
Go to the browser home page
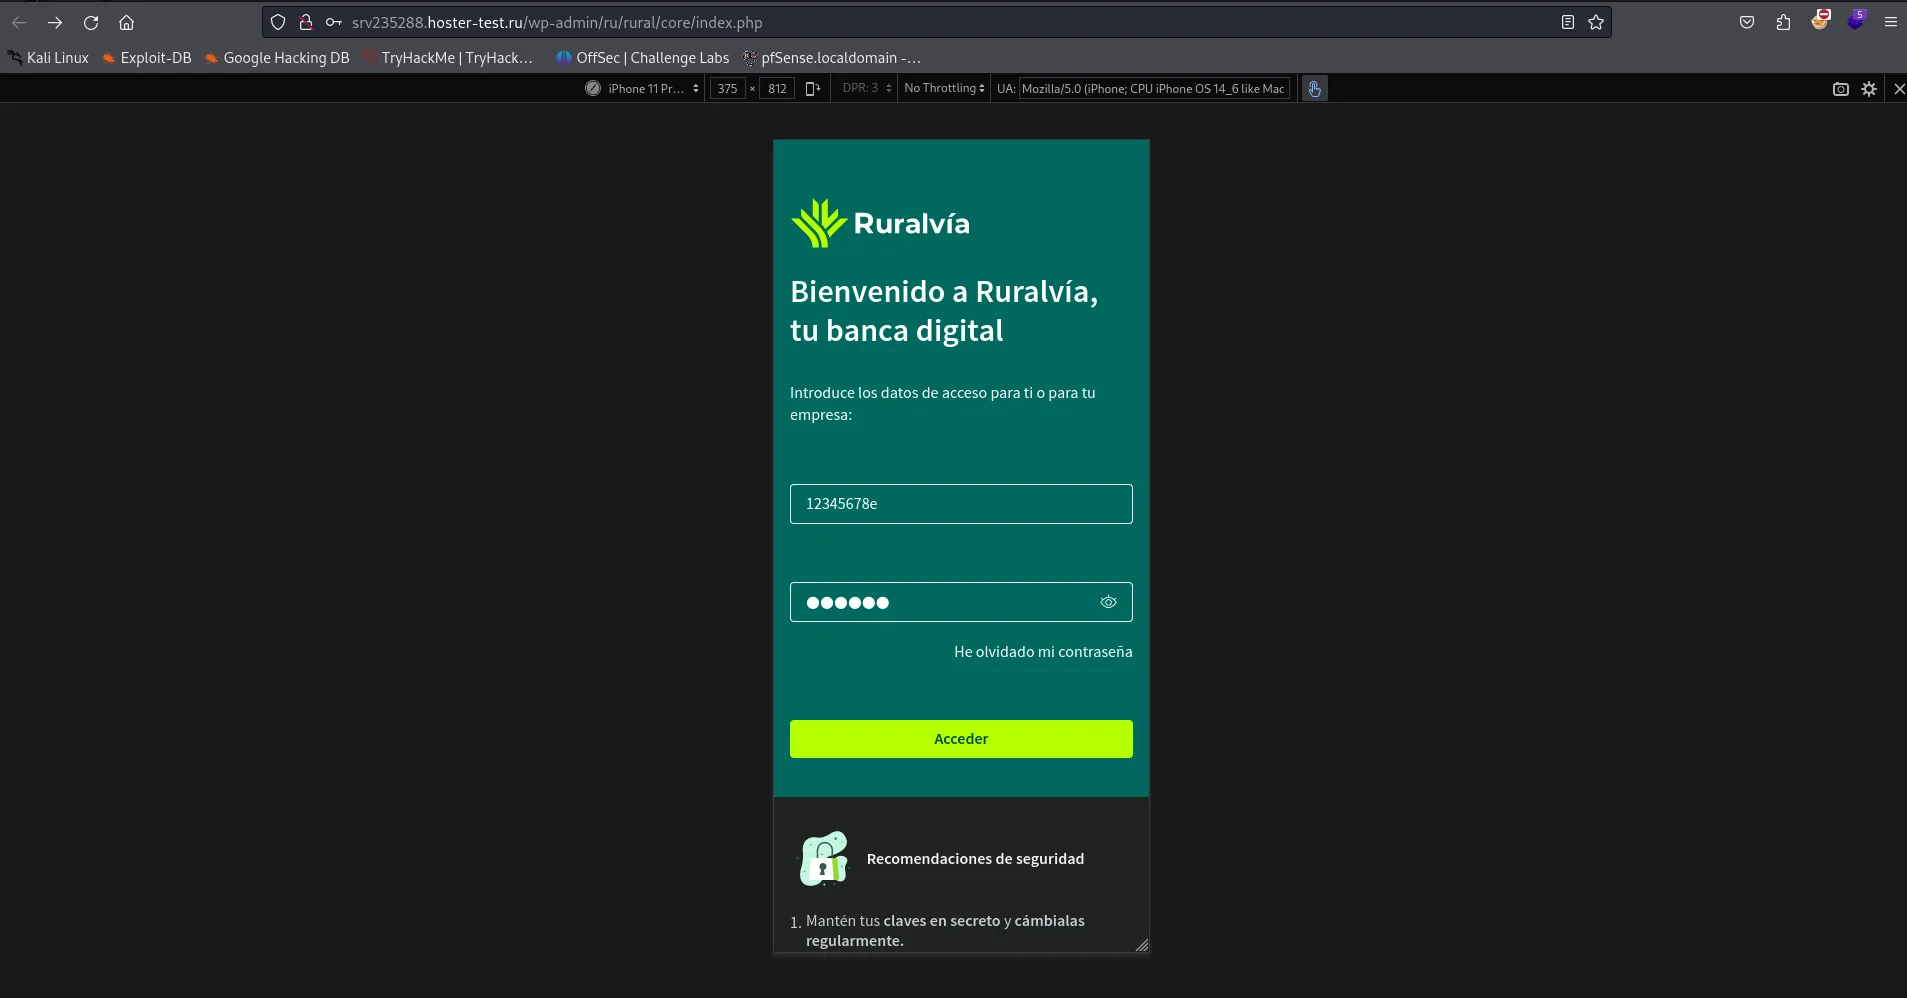coord(126,22)
